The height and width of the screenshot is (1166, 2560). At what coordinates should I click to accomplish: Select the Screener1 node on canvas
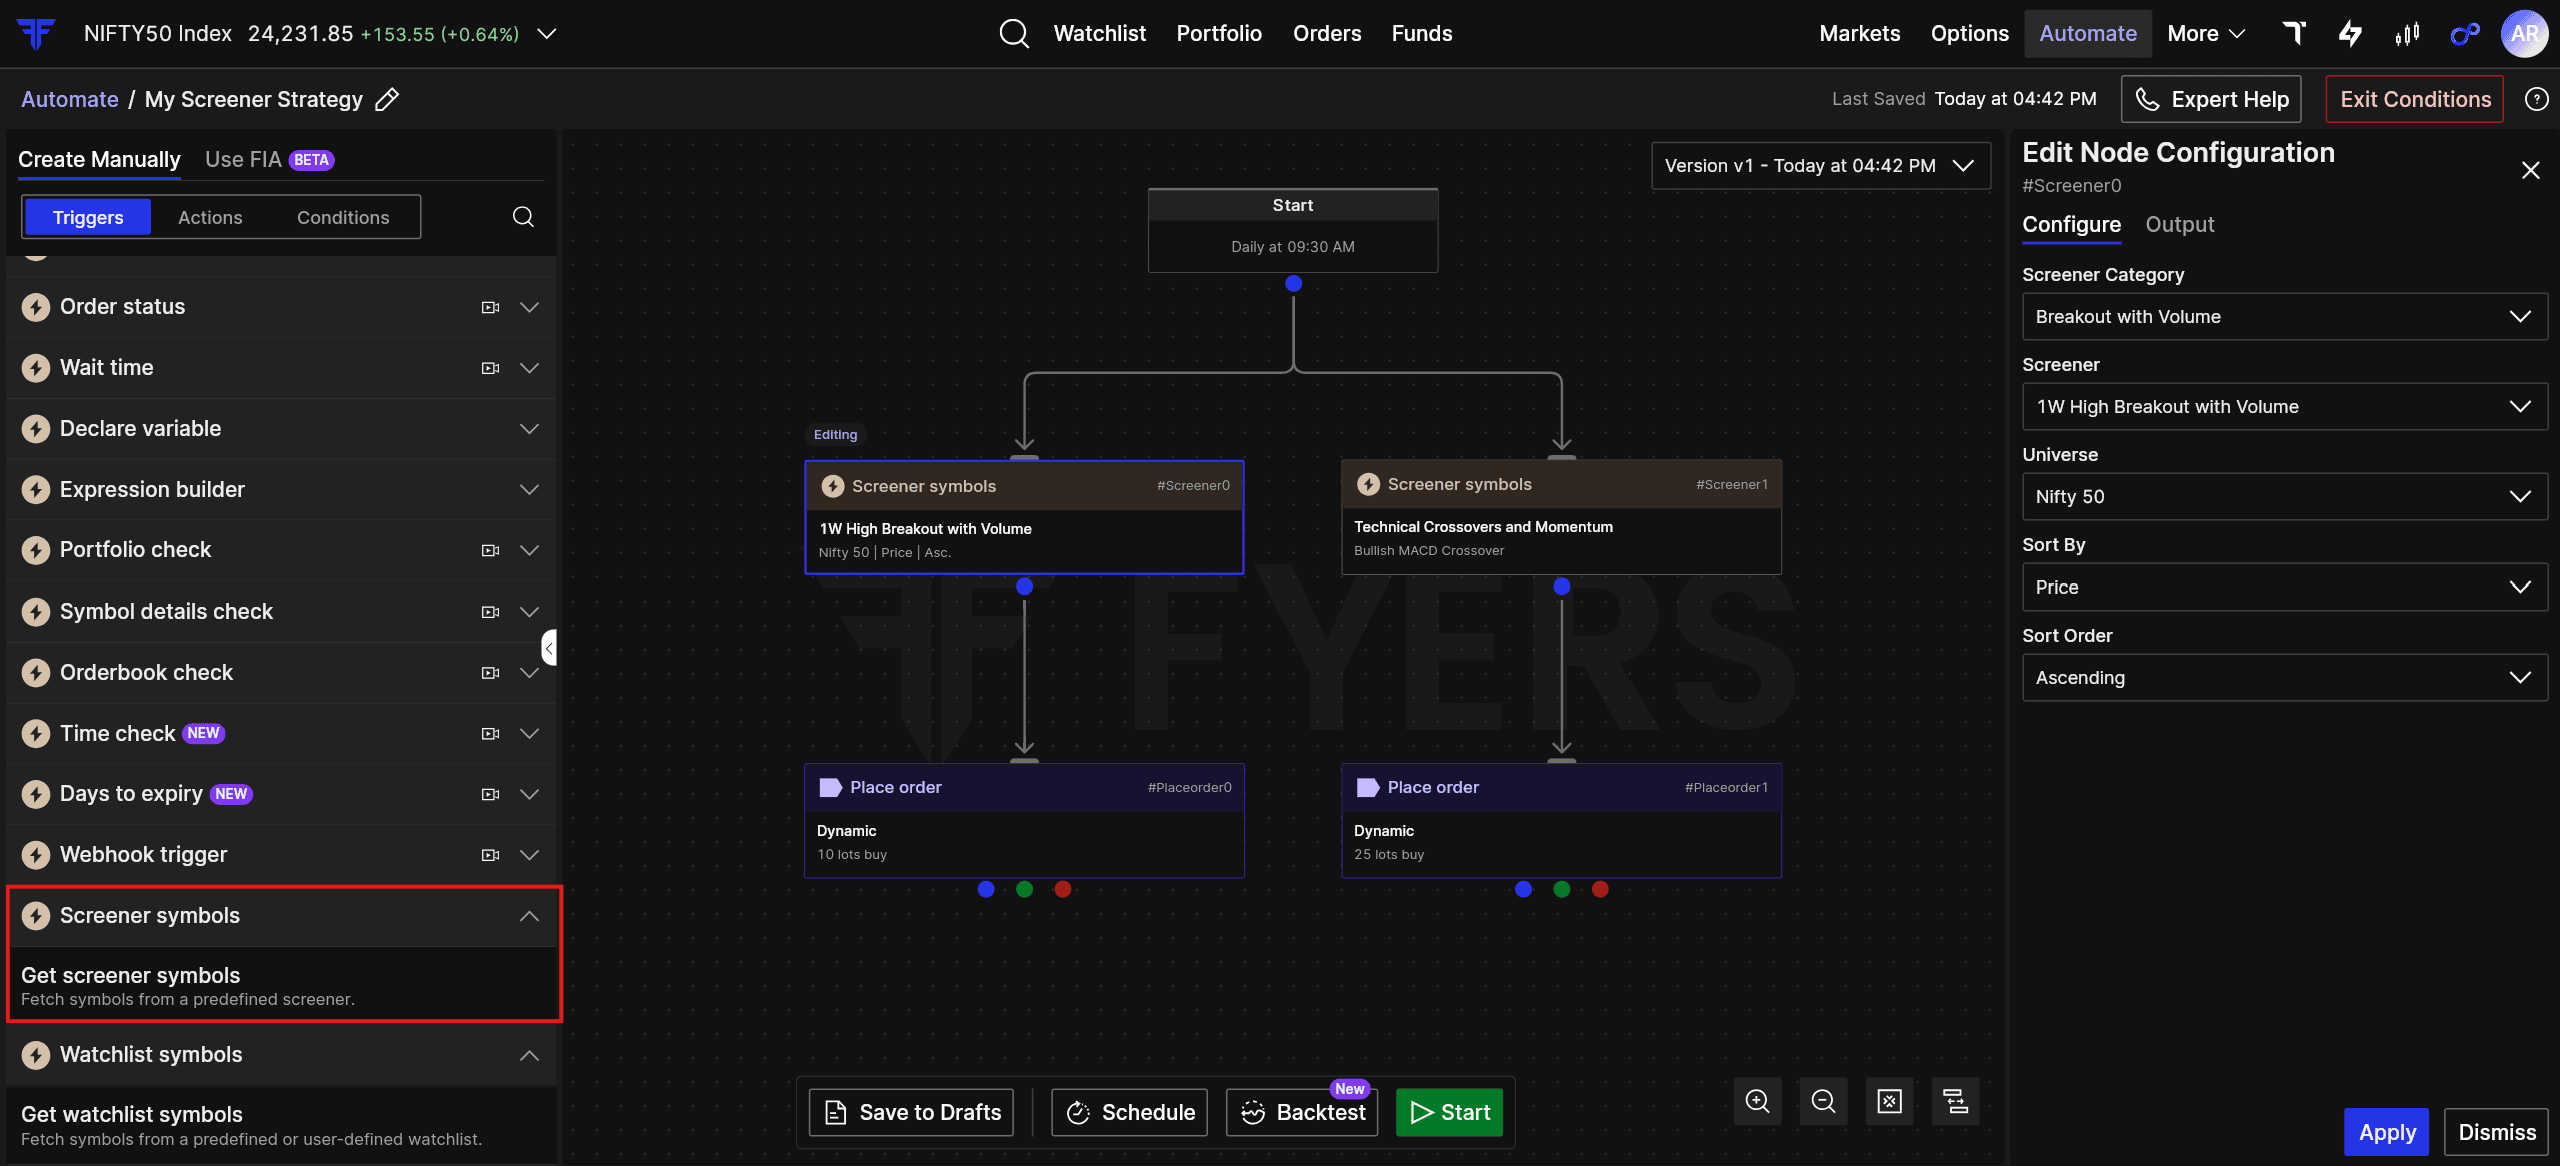[x=1561, y=516]
